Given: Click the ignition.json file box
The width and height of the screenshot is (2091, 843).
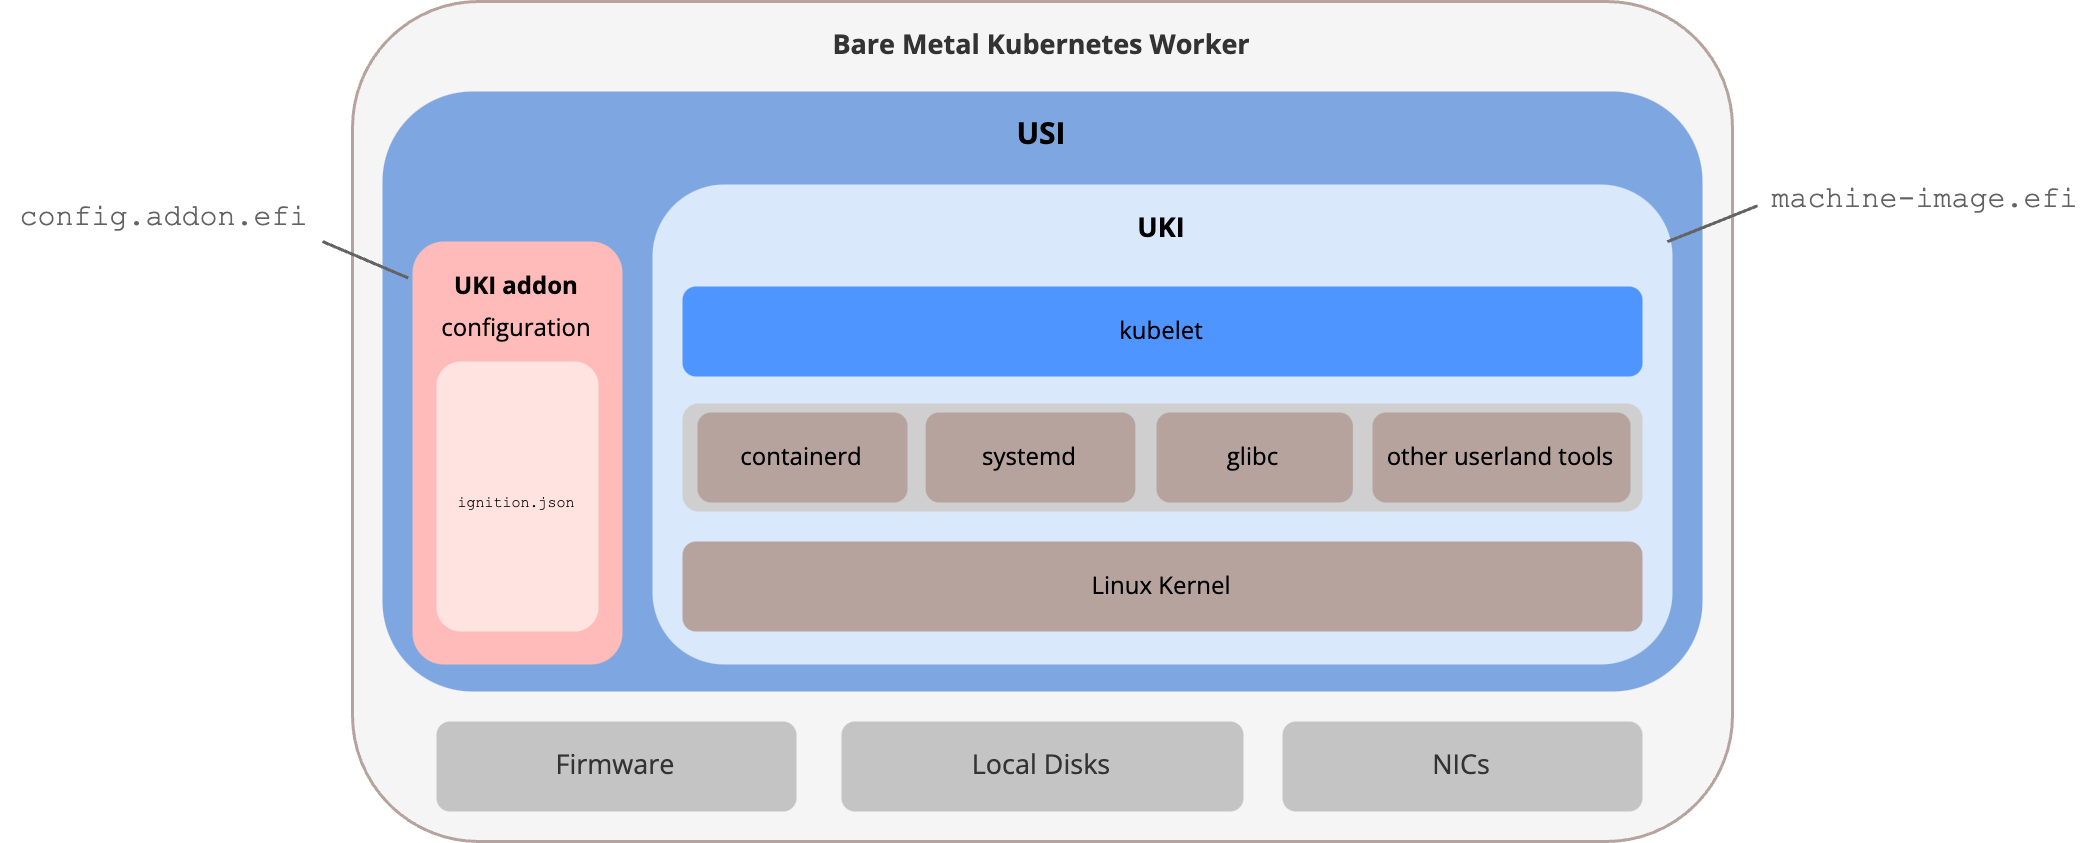Looking at the screenshot, I should (517, 496).
